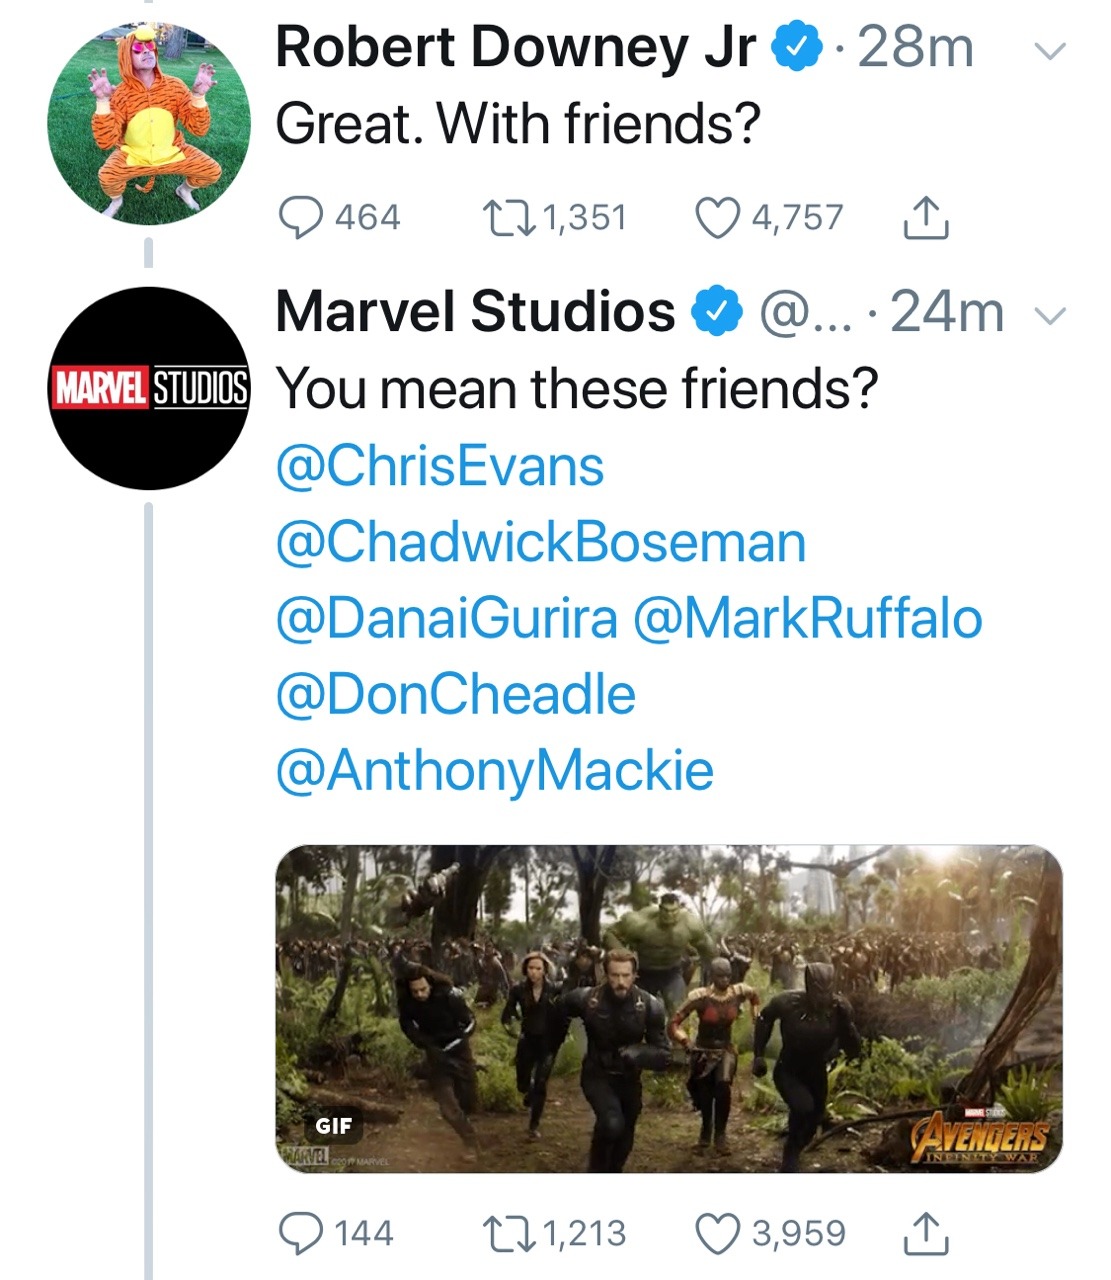Open the Marvel Studios profile avatar
1111x1280 pixels.
[x=149, y=388]
